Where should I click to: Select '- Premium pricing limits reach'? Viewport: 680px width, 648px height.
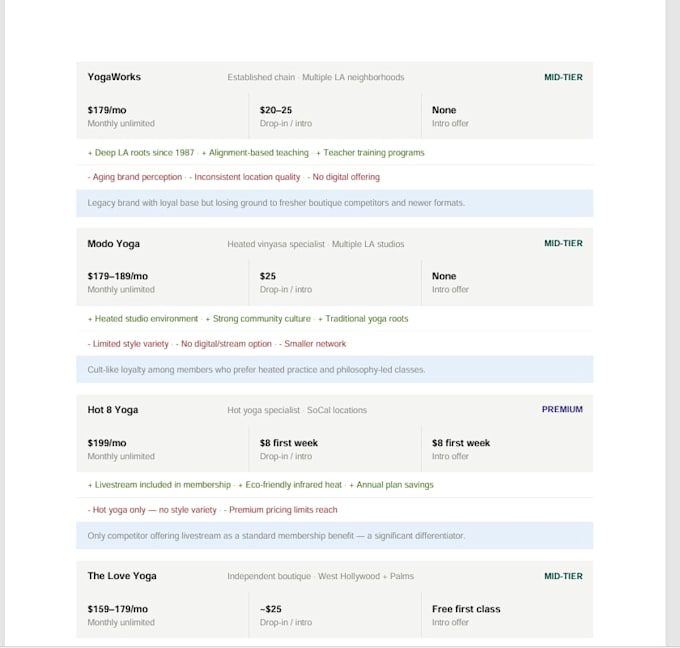281,510
